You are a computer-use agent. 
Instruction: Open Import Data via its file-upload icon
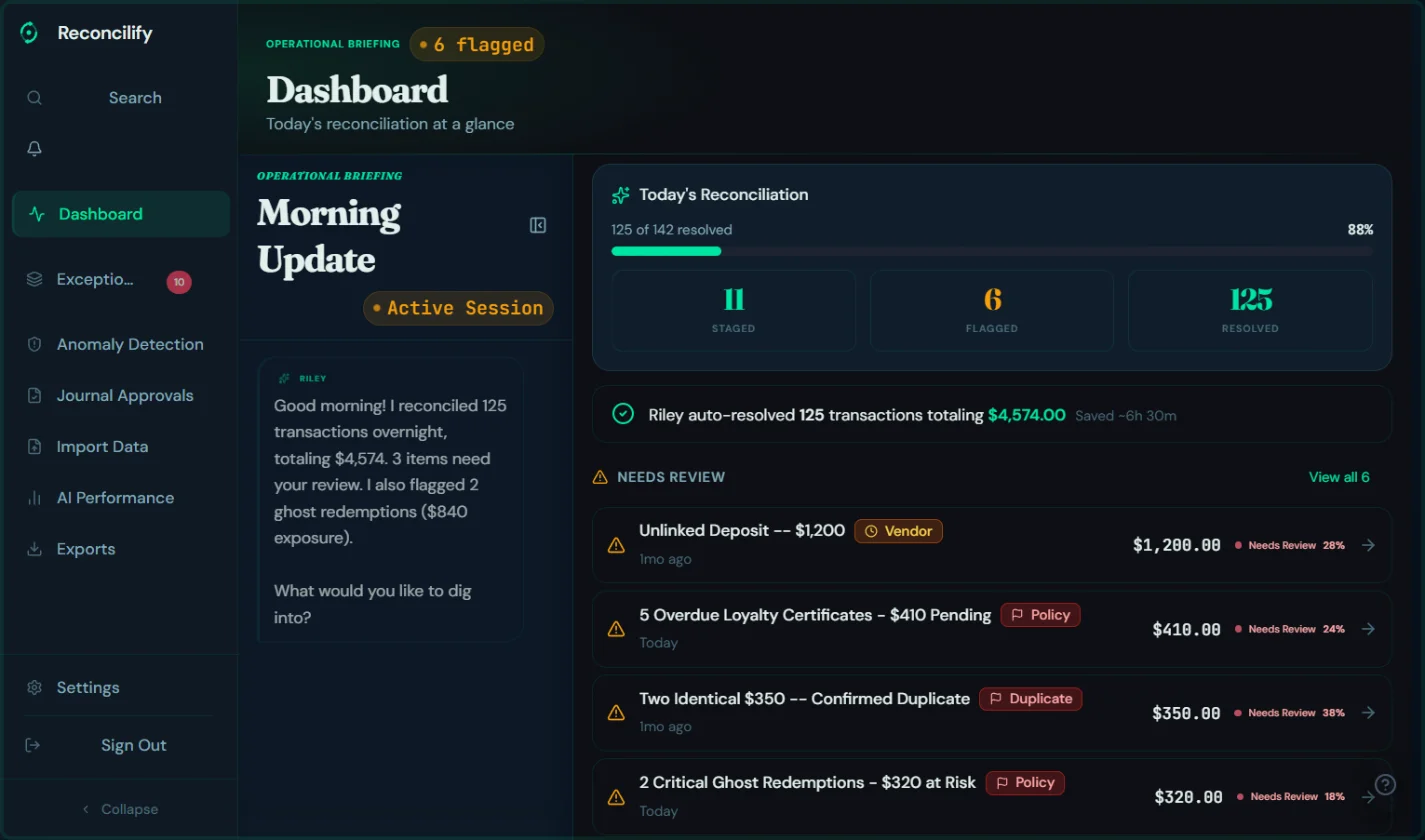coord(34,446)
